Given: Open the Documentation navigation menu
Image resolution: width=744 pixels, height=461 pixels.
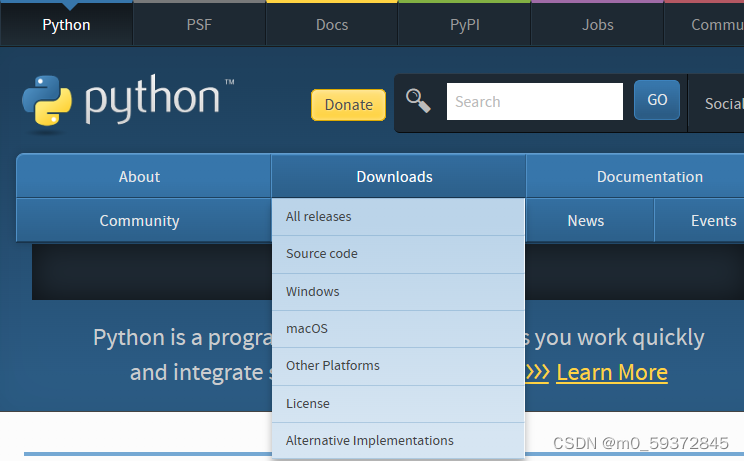Looking at the screenshot, I should pyautogui.click(x=635, y=176).
